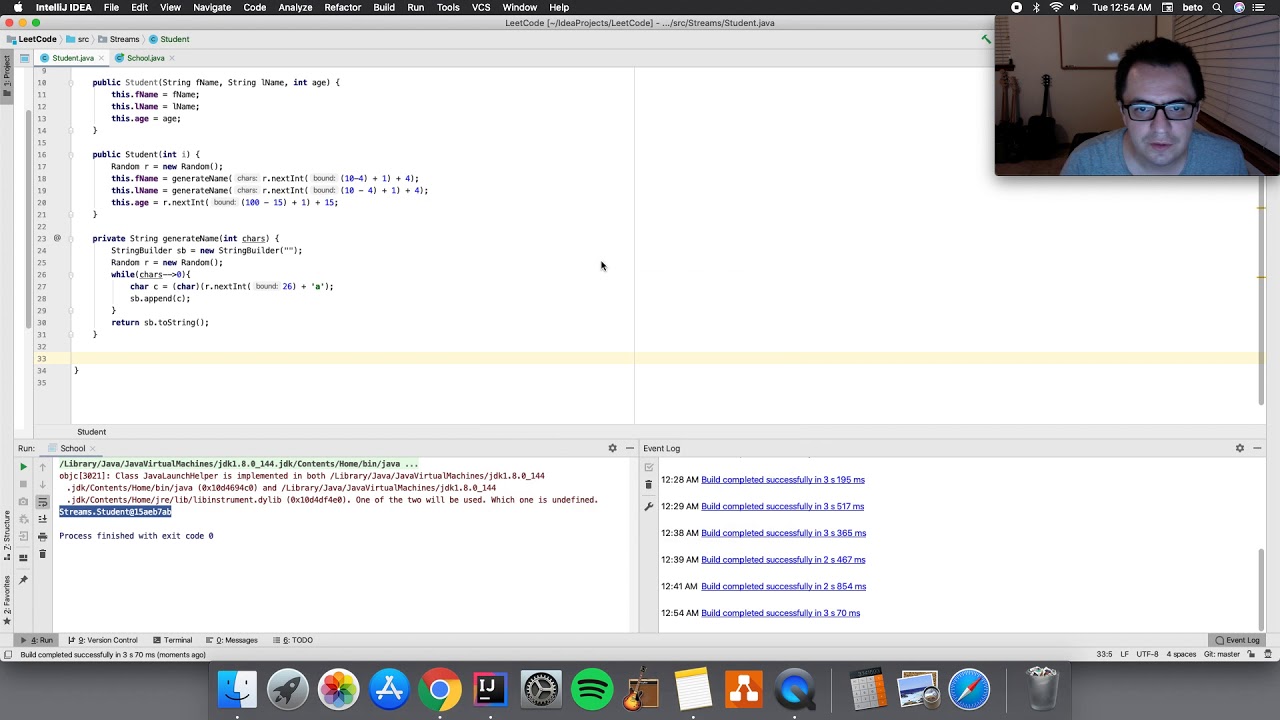The image size is (1280, 720).
Task: Open the Terminal tool window tab
Action: [x=173, y=640]
